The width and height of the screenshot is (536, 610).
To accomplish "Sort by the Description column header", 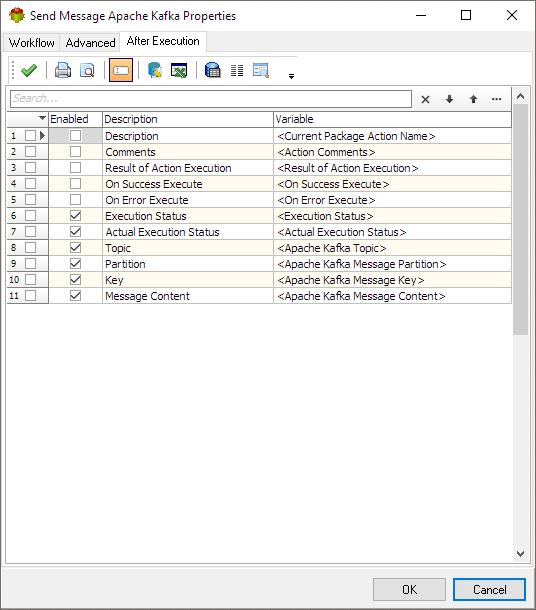I will tap(188, 119).
